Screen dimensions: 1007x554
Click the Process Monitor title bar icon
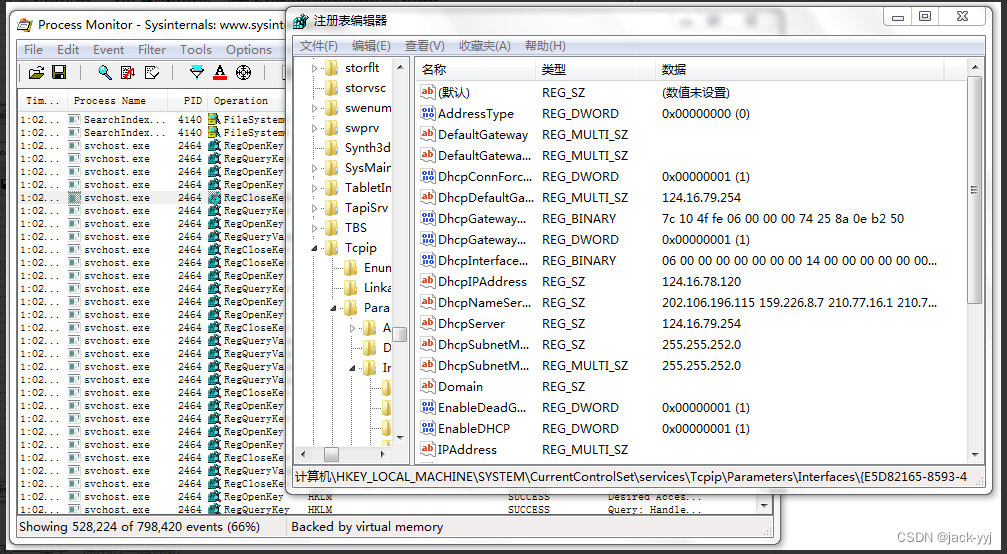click(24, 25)
